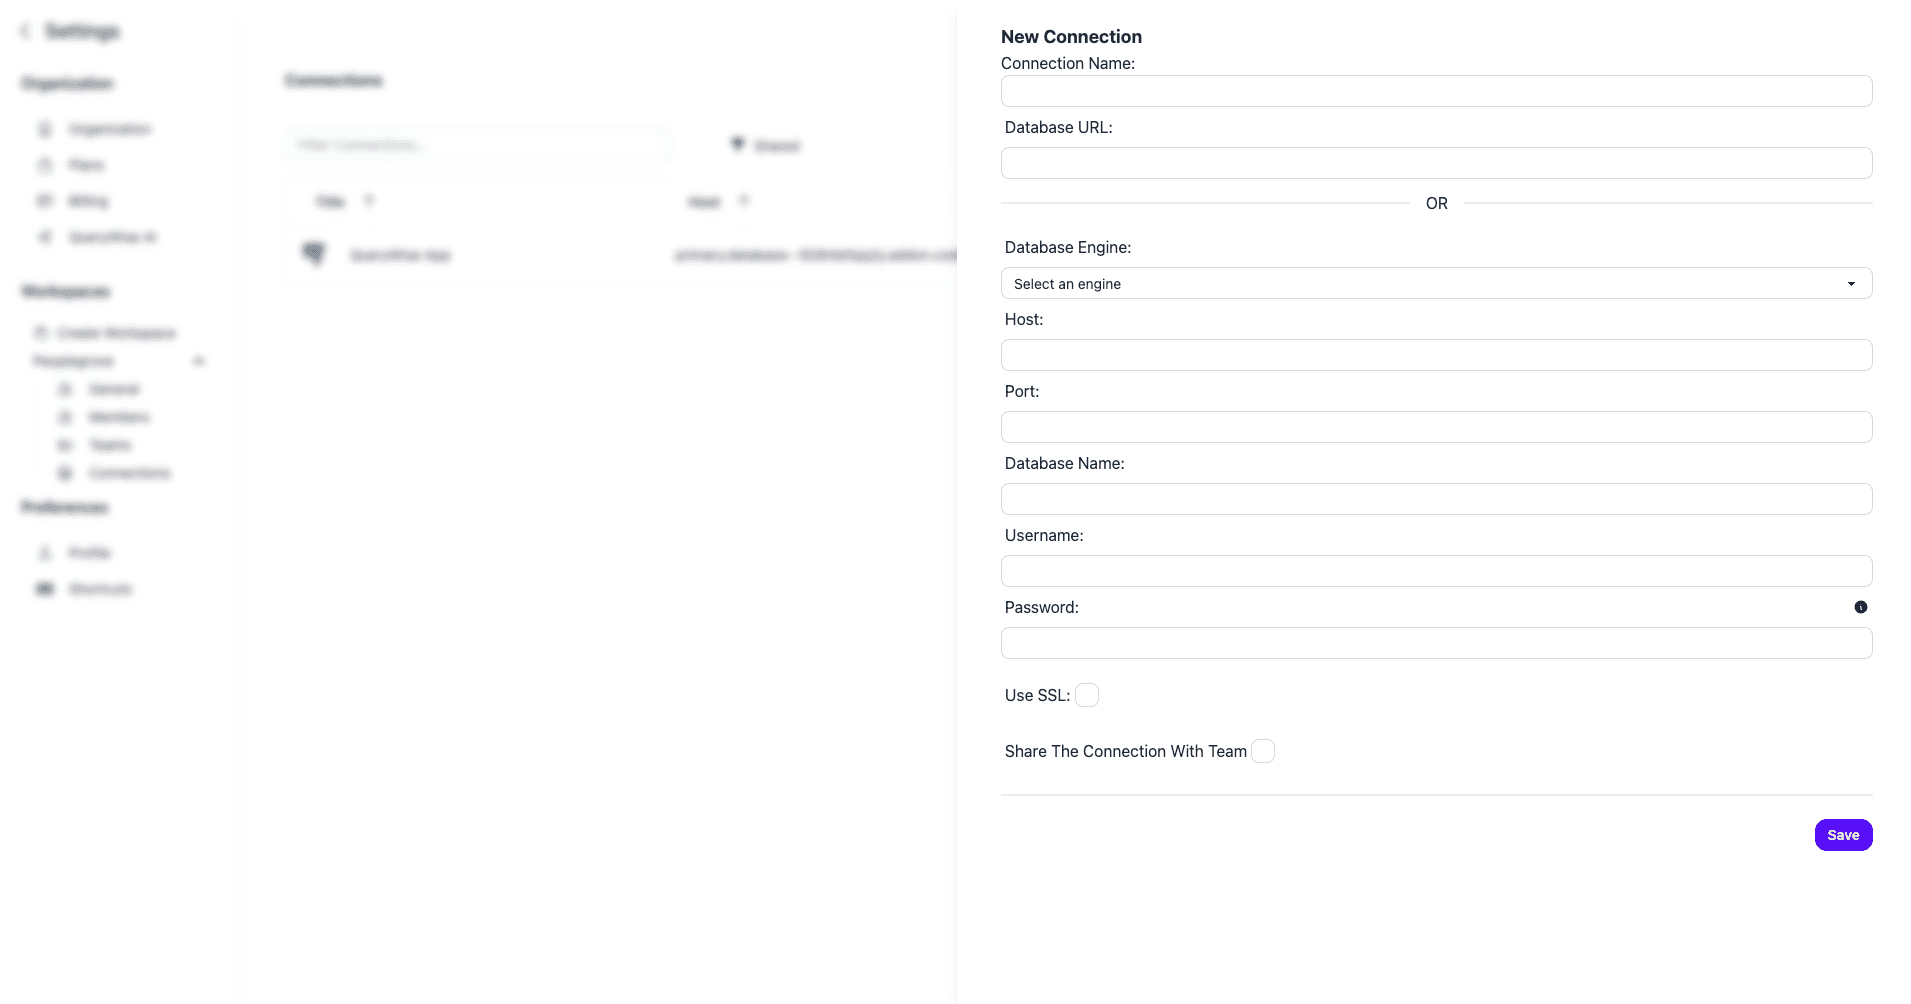Collapse the workspace section chevron

tap(199, 361)
